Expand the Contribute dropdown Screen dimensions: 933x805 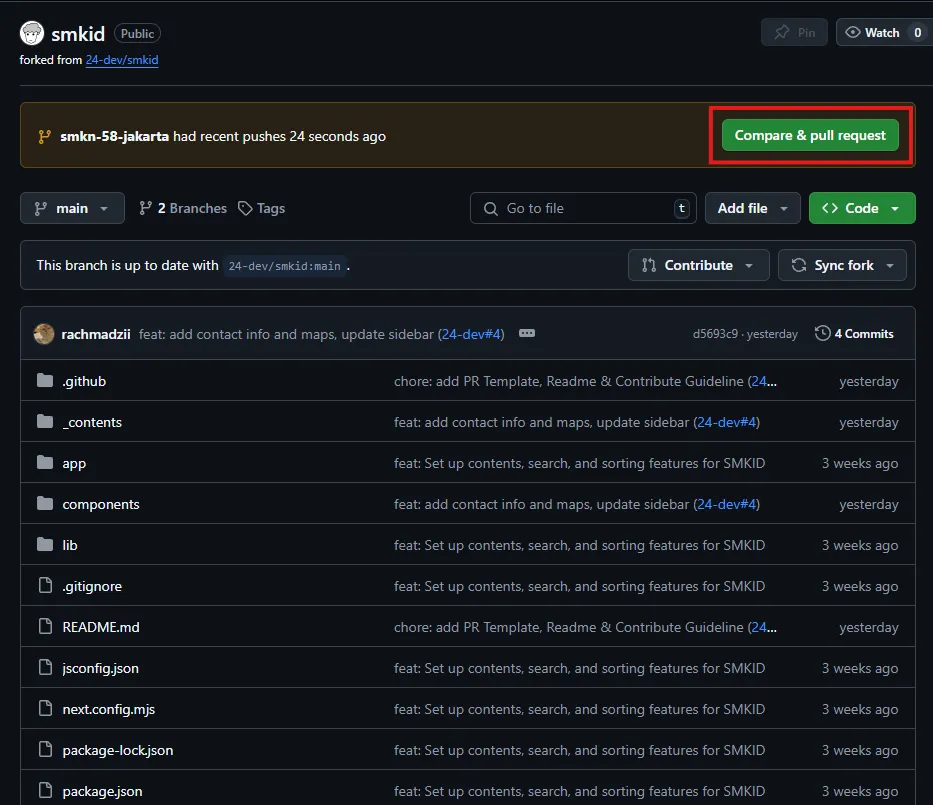pyautogui.click(x=698, y=265)
